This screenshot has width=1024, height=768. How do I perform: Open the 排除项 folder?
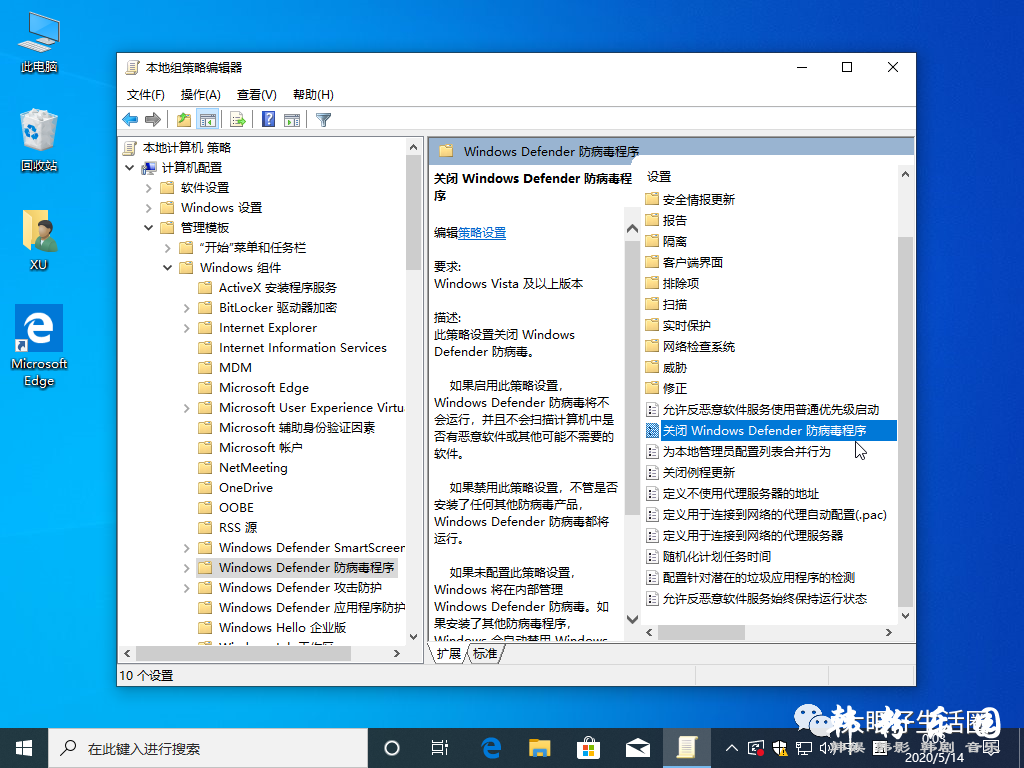[672, 283]
